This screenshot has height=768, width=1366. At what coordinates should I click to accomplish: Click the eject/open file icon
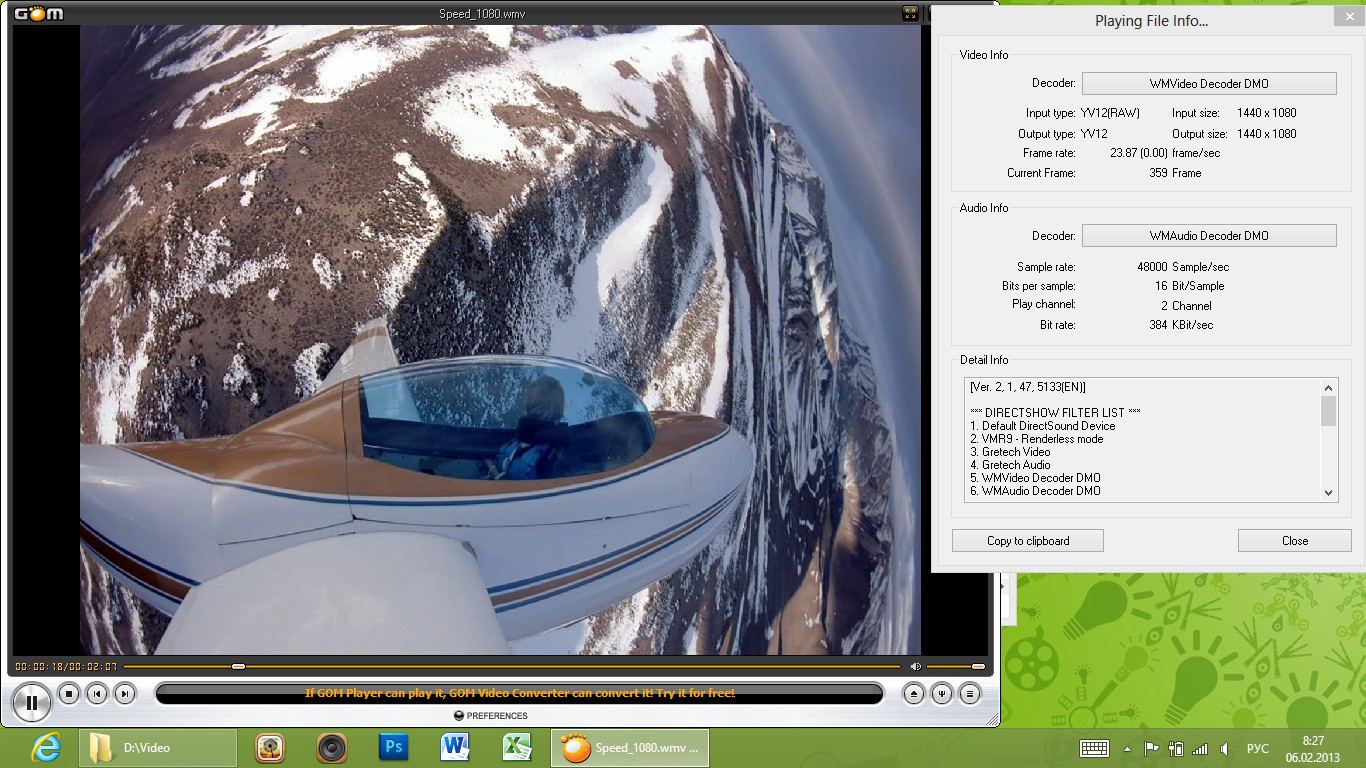(x=913, y=693)
